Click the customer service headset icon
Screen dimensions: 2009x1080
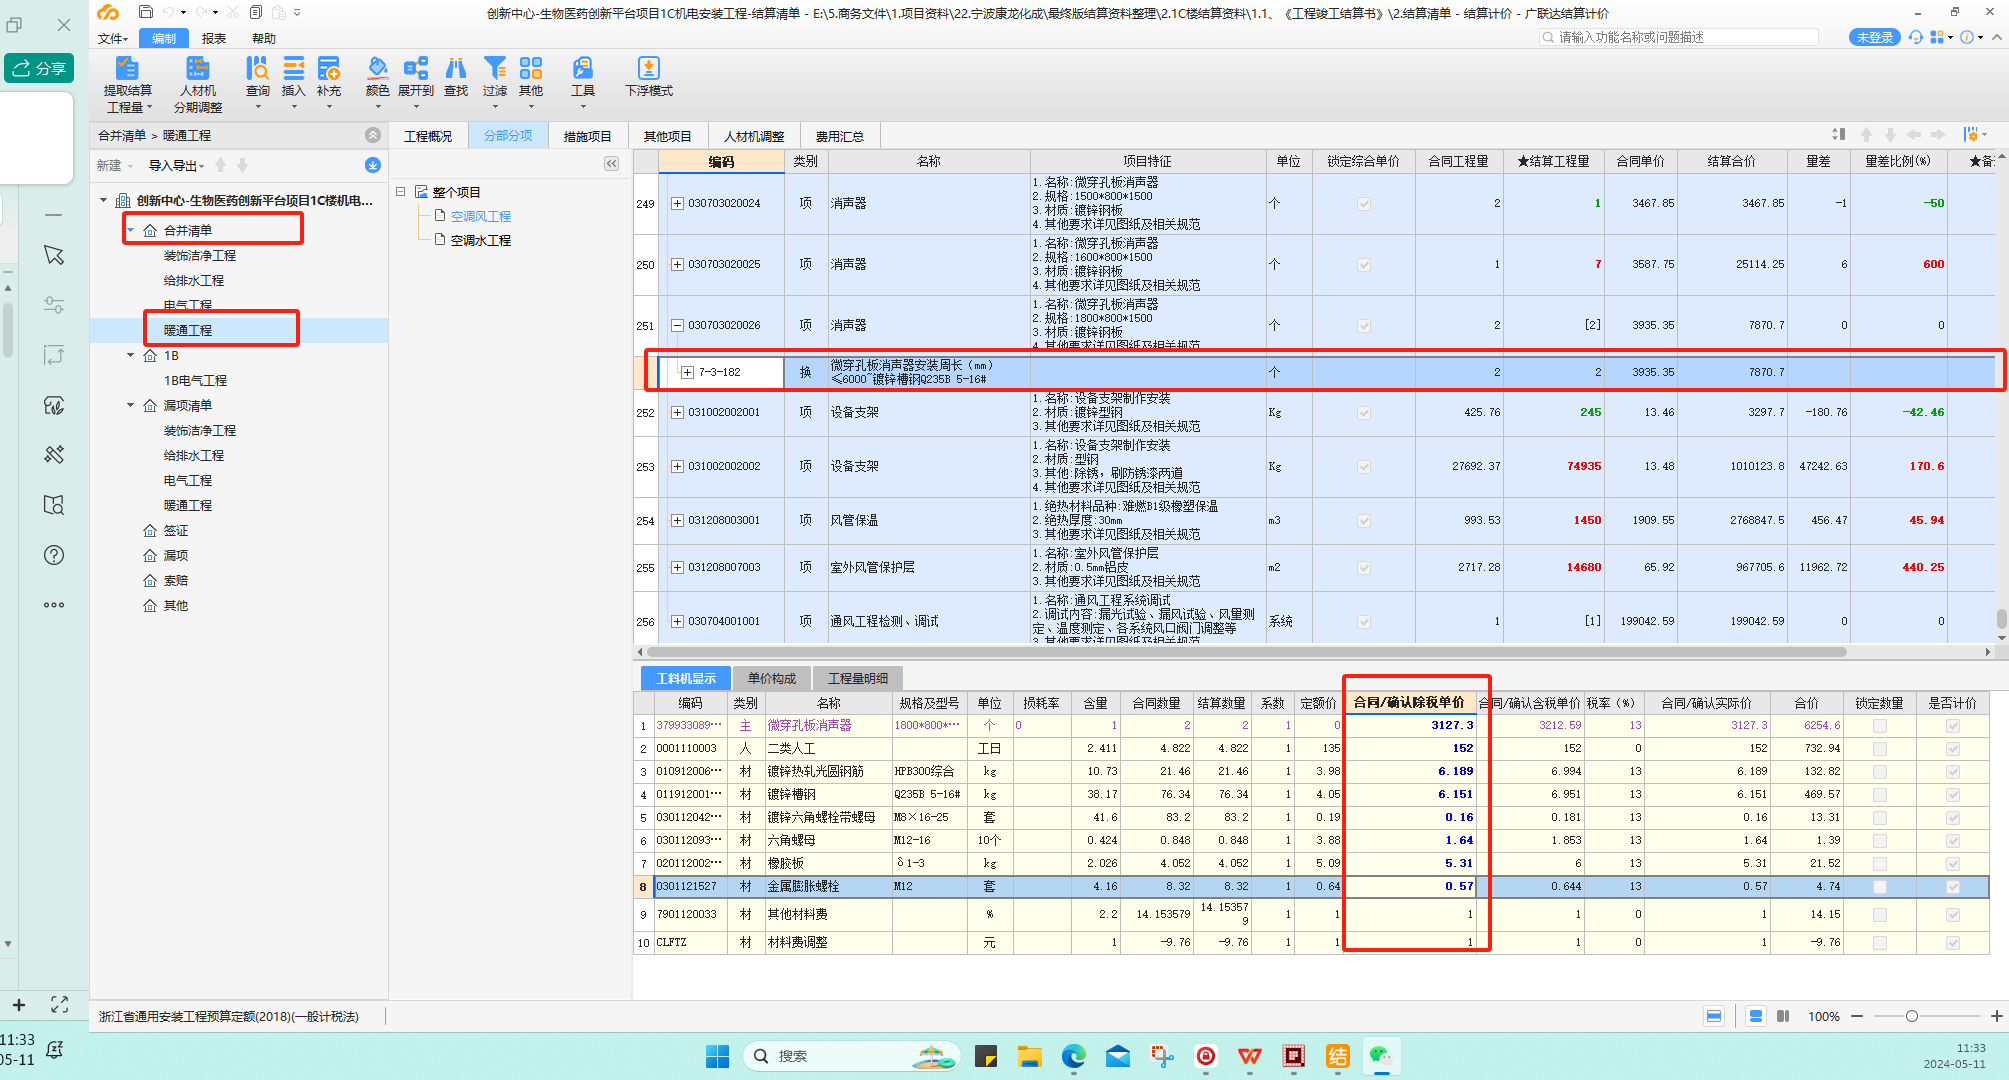pyautogui.click(x=1916, y=37)
